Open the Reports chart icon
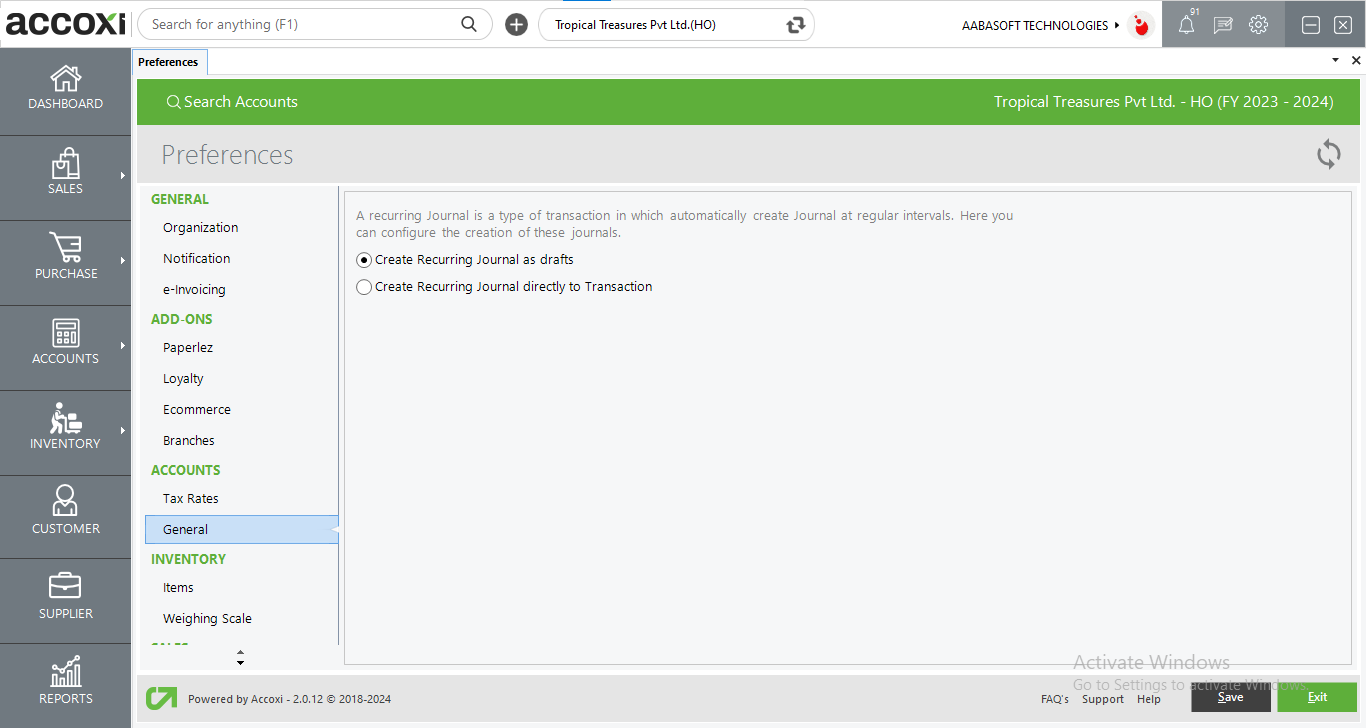The height and width of the screenshot is (728, 1366). (65, 673)
